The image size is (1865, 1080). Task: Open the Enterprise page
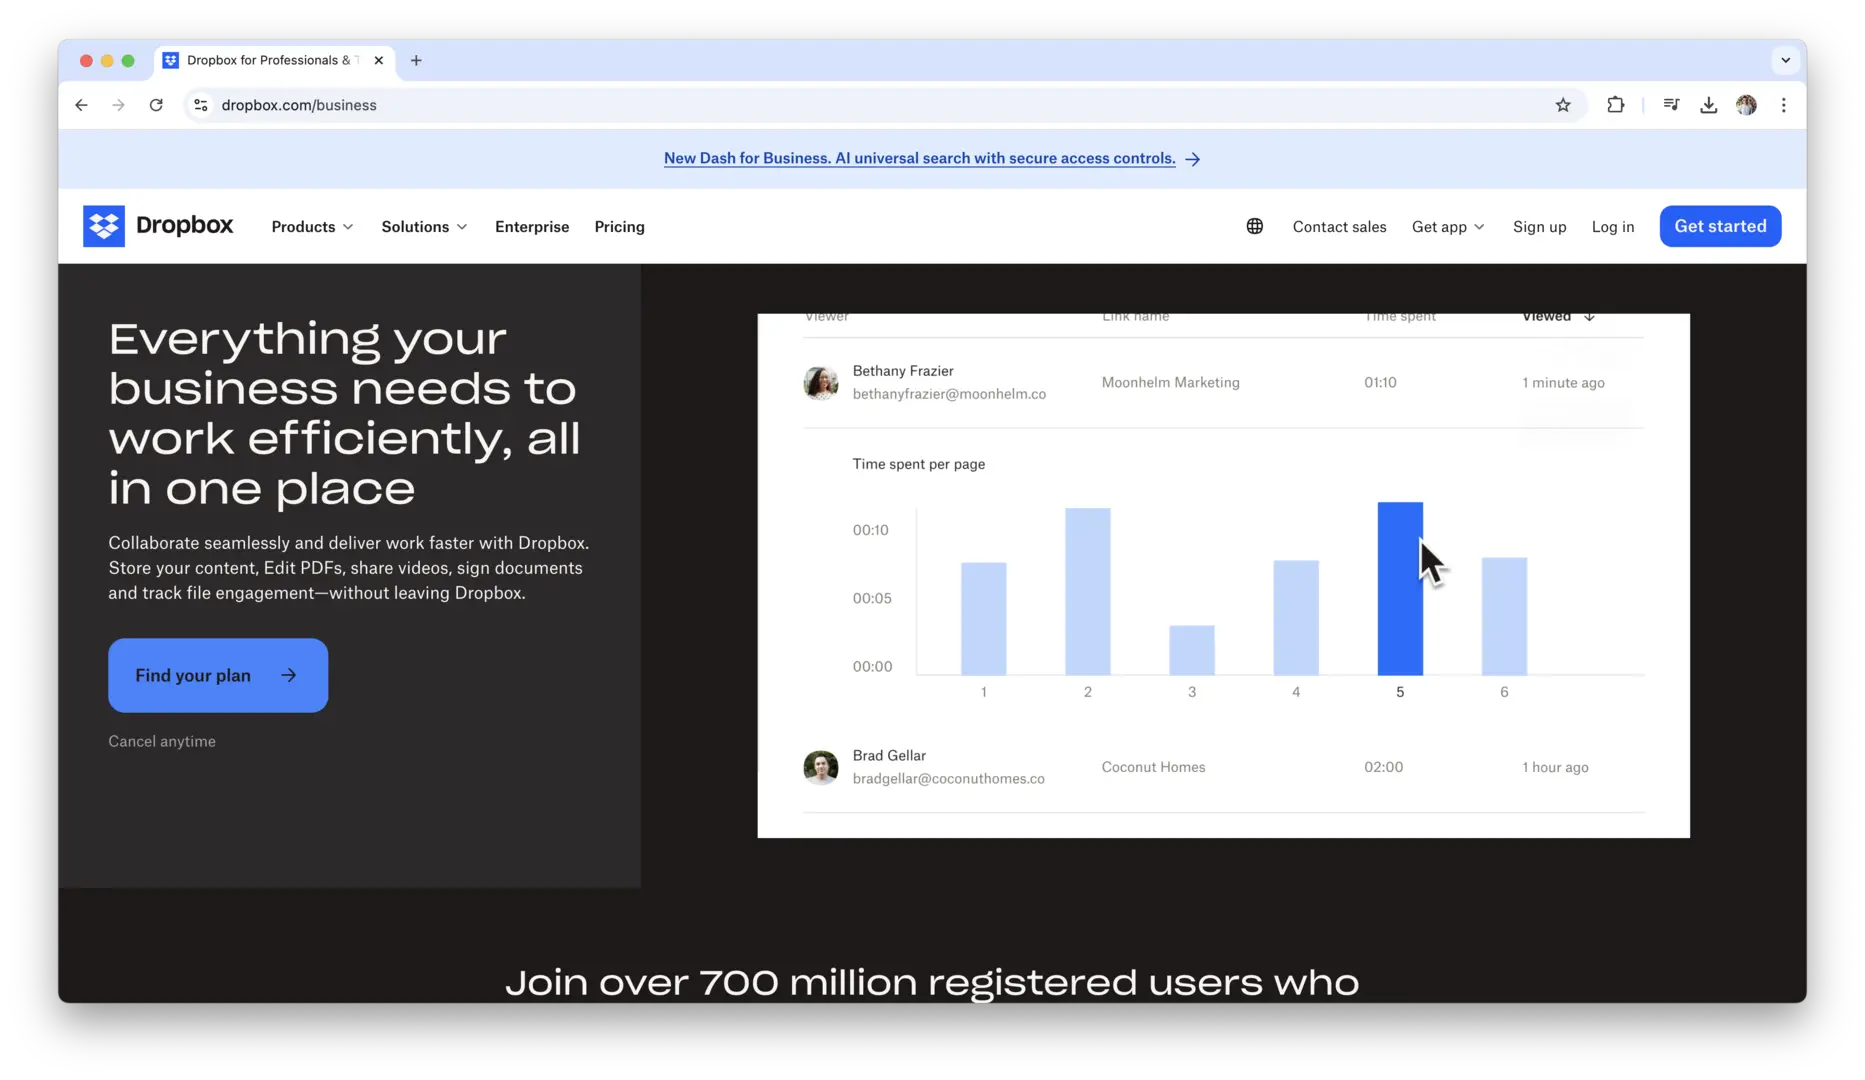click(532, 227)
